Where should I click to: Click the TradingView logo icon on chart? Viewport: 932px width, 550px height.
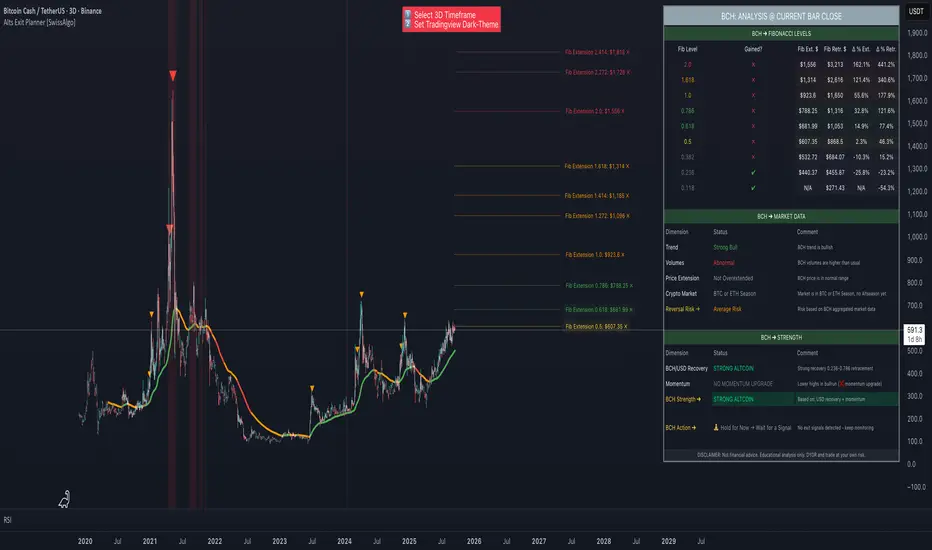click(x=64, y=499)
